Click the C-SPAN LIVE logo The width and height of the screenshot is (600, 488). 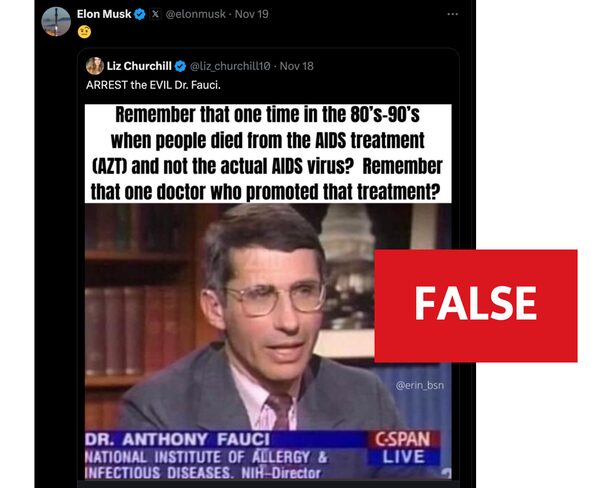[x=403, y=448]
